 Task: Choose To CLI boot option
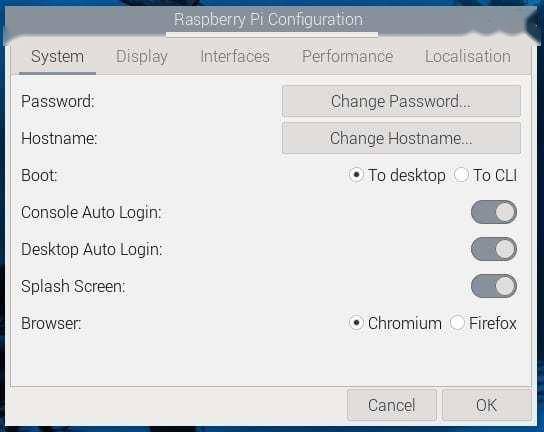coord(485,175)
